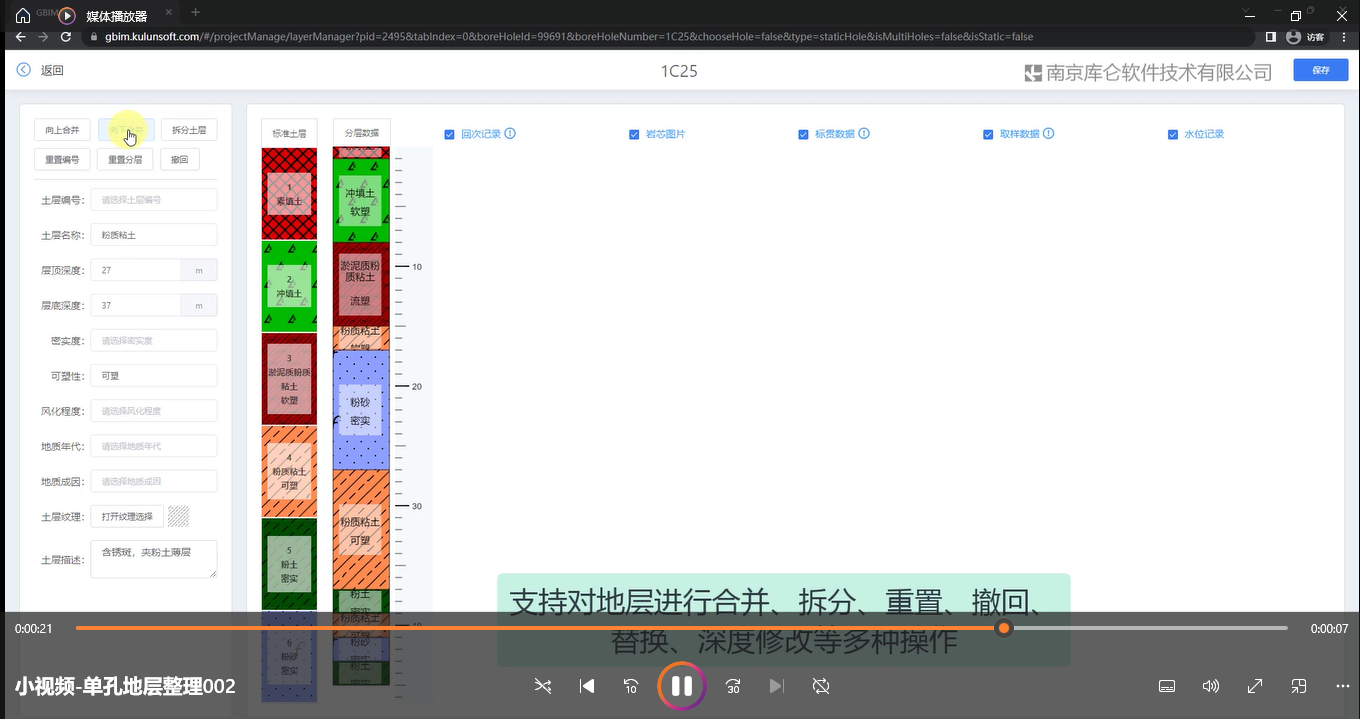
Task: Click the 标准土层 column header
Action: (289, 133)
